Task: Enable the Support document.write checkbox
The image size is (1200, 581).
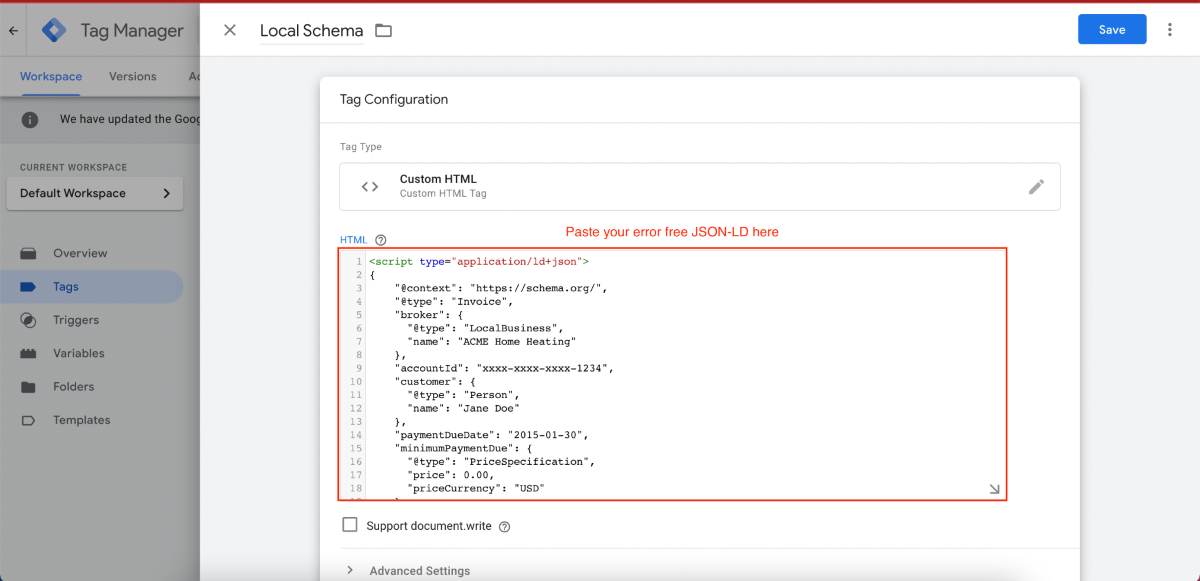Action: click(350, 525)
